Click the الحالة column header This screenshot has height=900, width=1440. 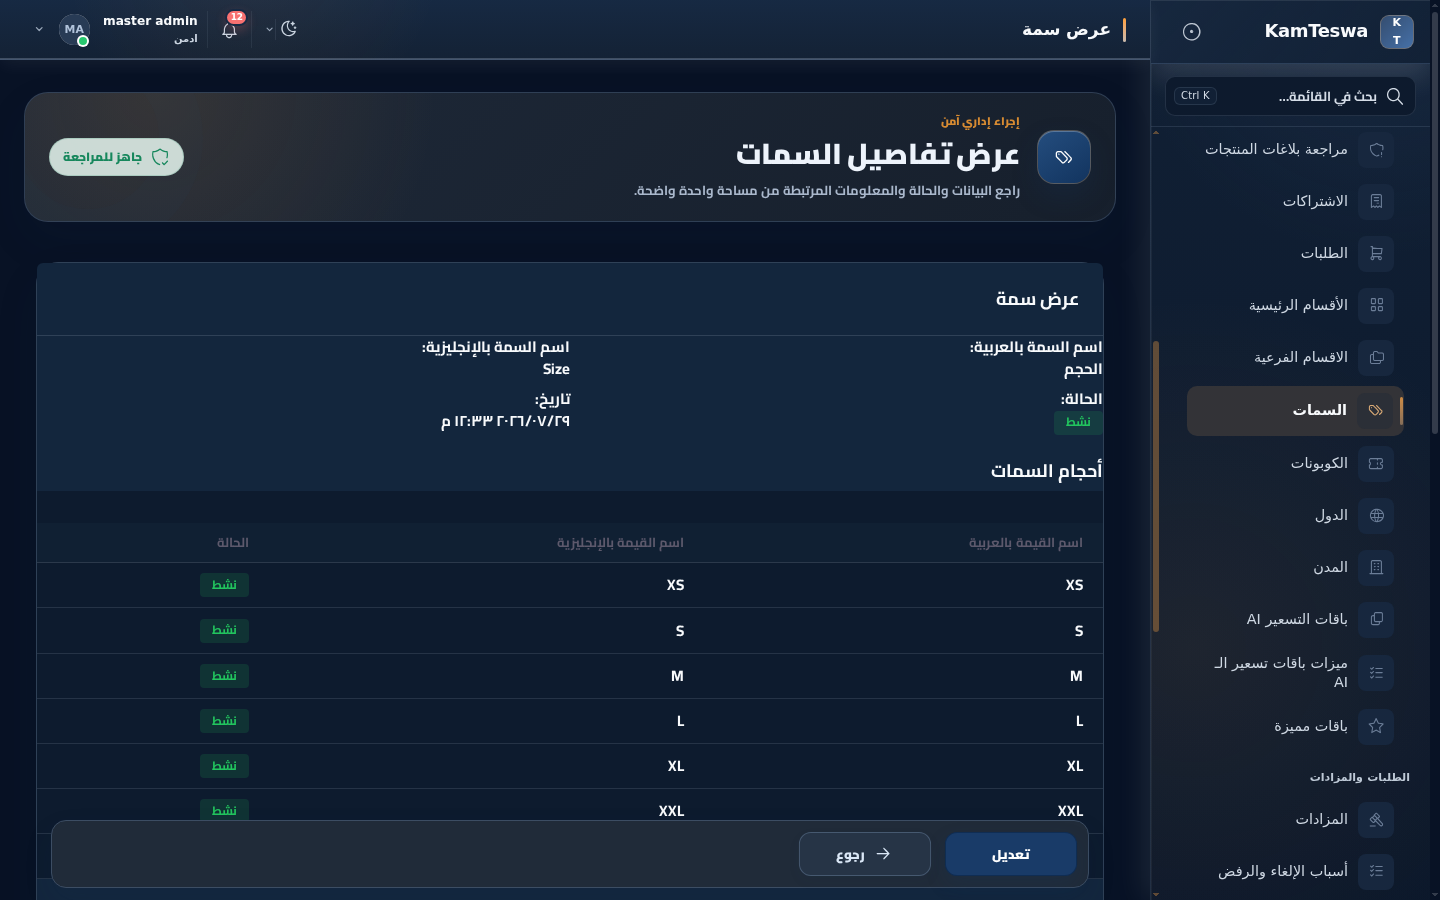click(233, 542)
